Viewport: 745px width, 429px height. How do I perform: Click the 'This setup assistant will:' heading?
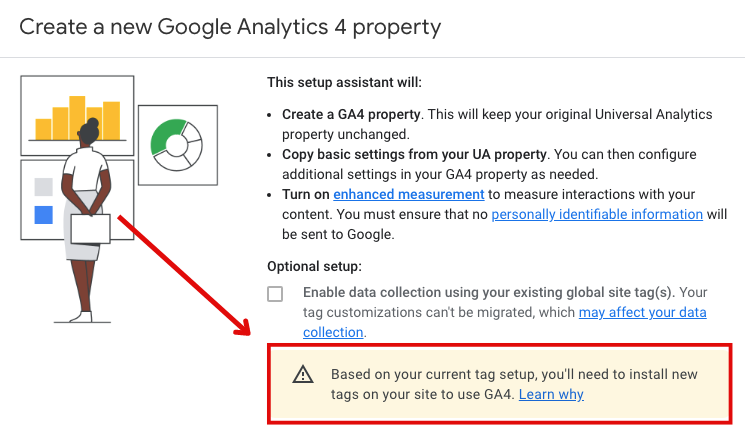pyautogui.click(x=344, y=82)
